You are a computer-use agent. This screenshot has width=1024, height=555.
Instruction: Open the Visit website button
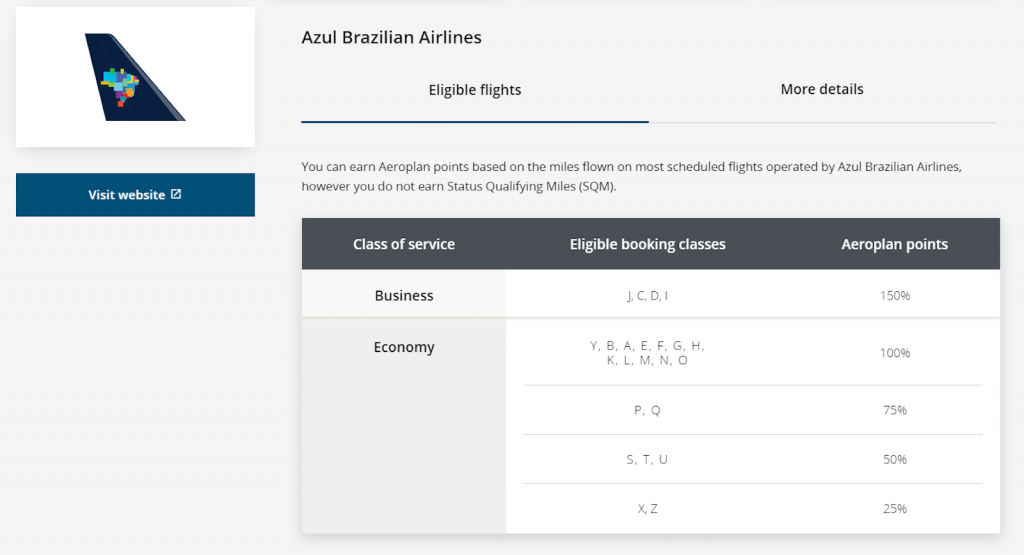click(x=135, y=195)
